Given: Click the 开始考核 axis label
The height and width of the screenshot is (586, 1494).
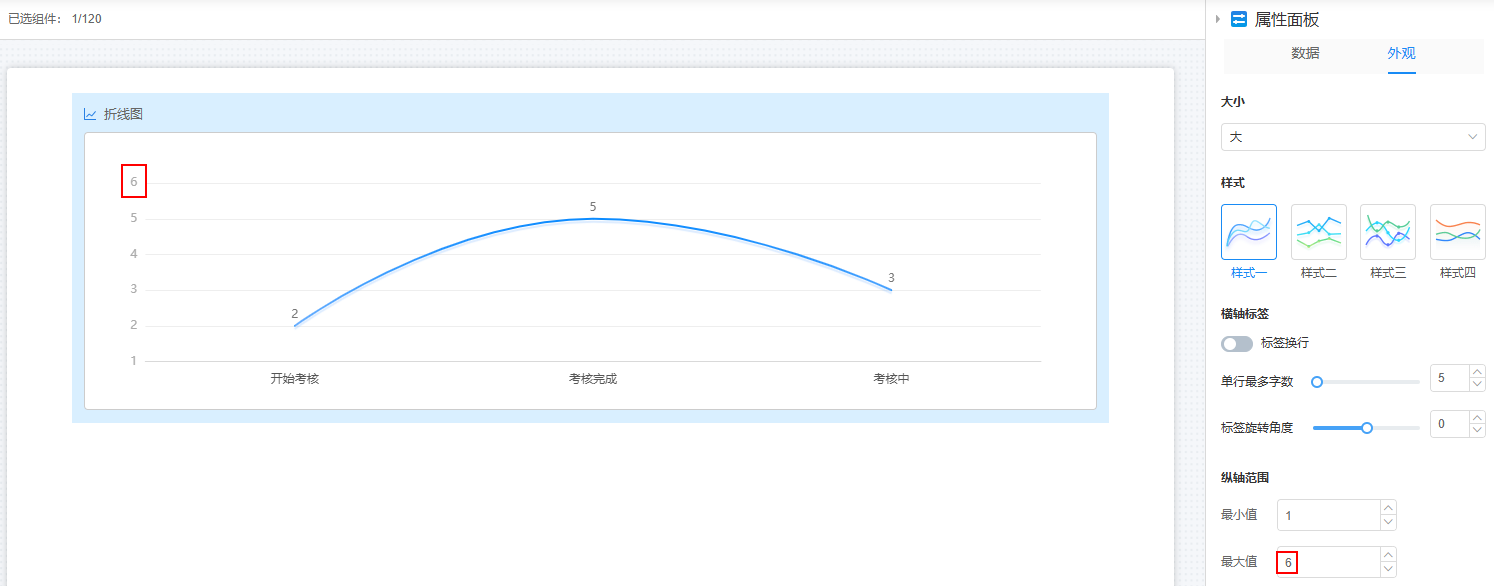Looking at the screenshot, I should 294,379.
